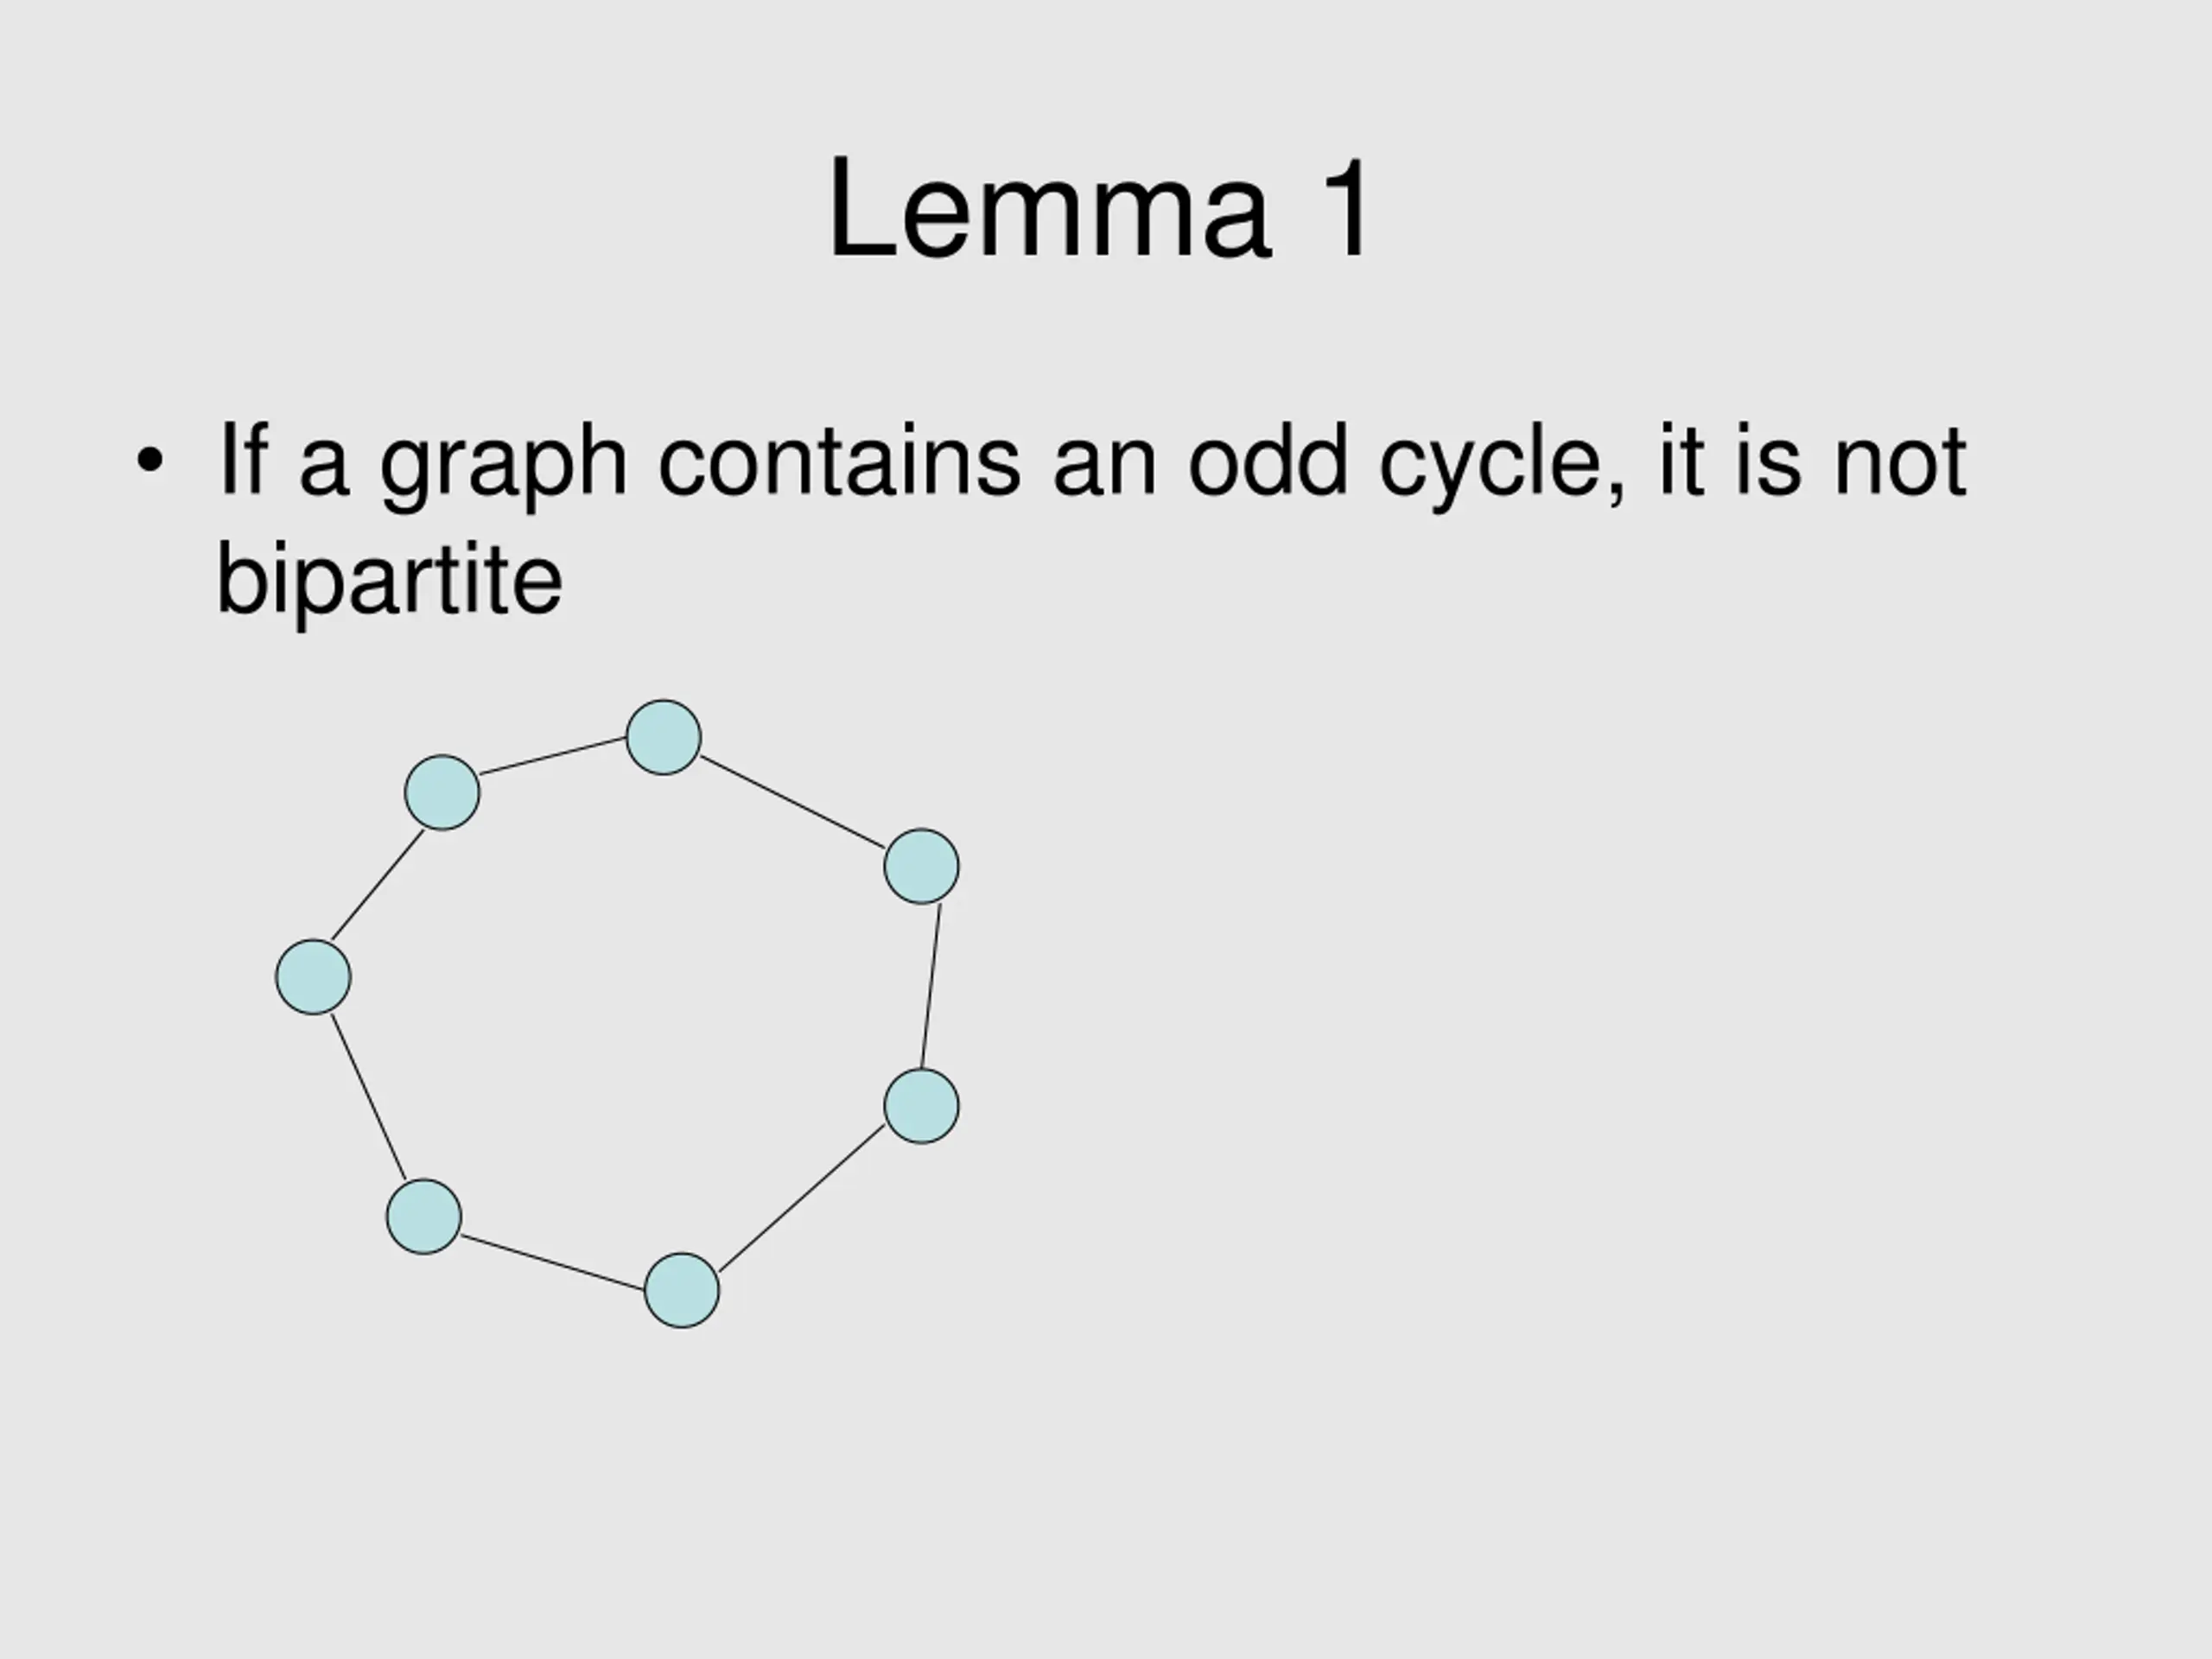2212x1659 pixels.
Task: Click the edge from leftmost node to upper-left node
Action: click(x=377, y=885)
